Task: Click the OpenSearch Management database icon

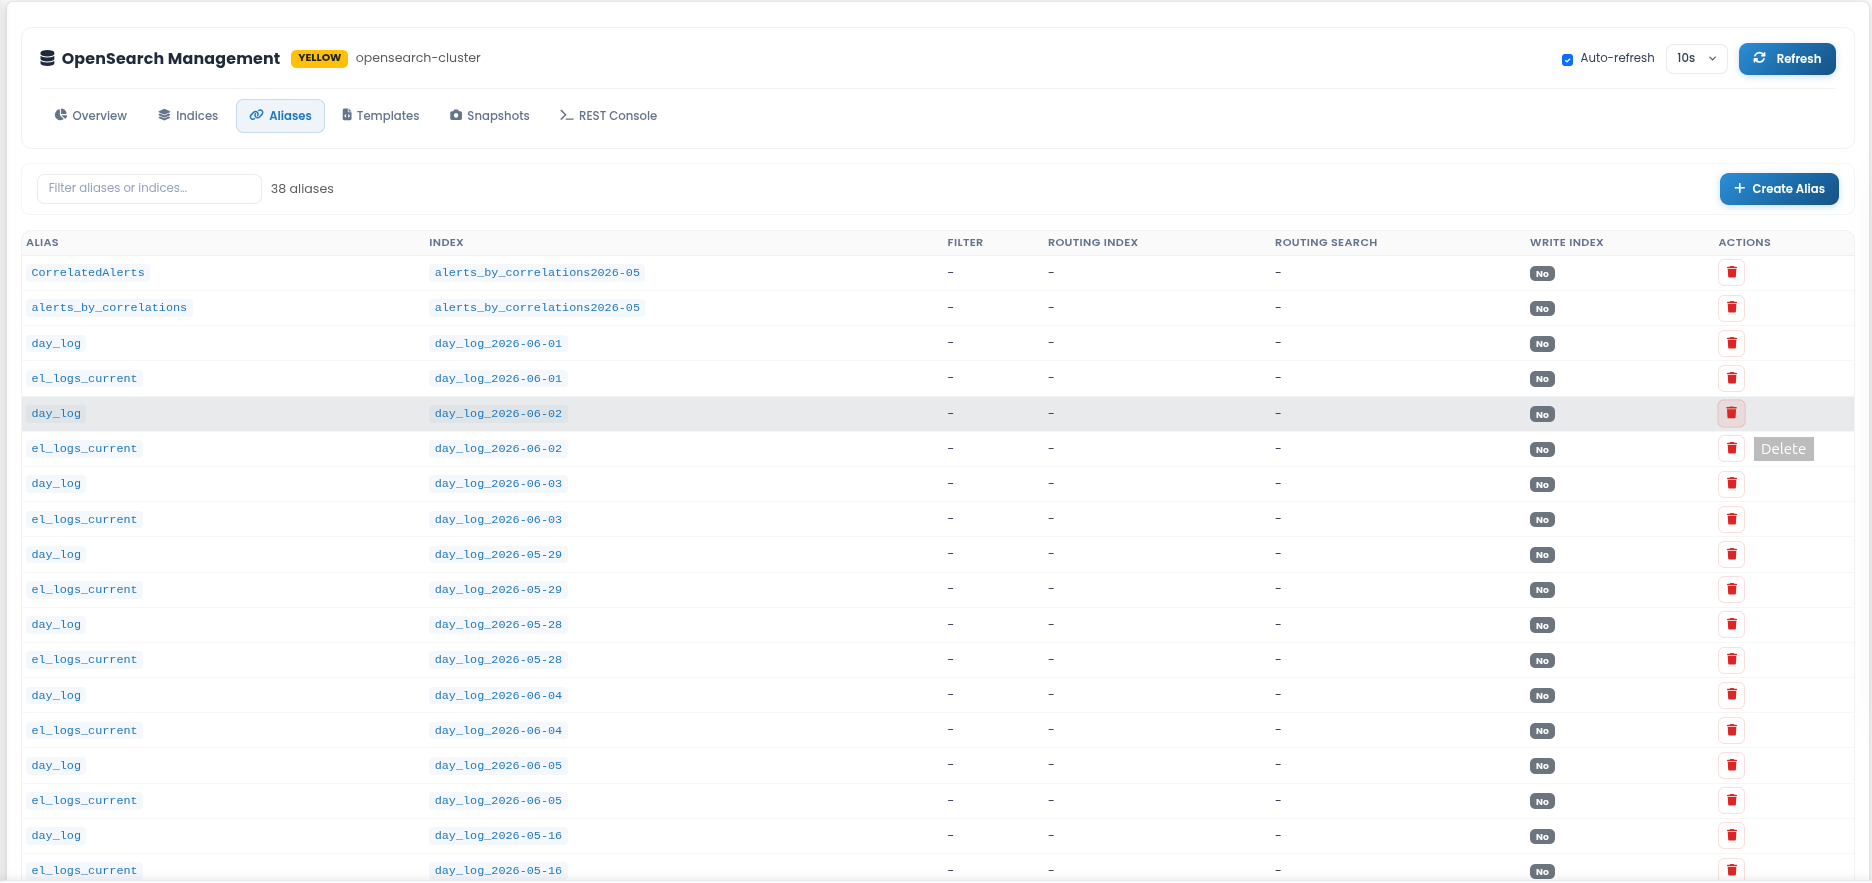Action: [47, 58]
